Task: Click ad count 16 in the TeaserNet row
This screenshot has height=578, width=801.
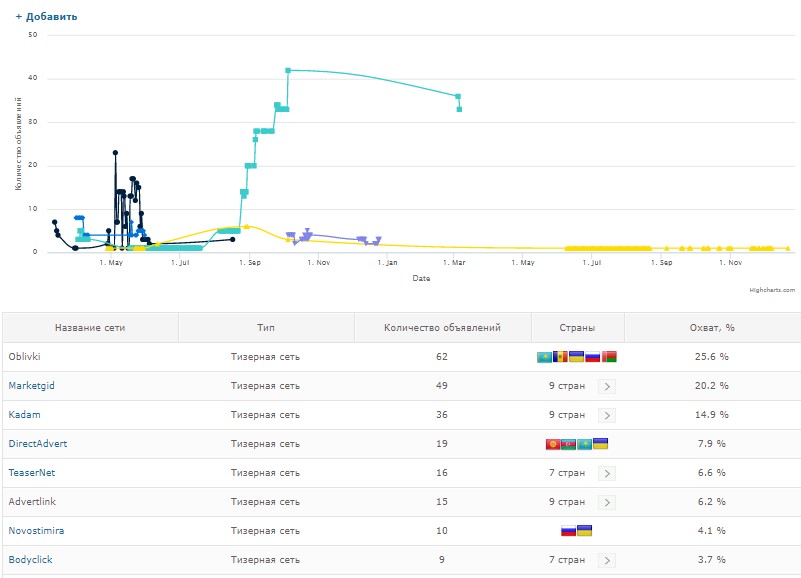Action: pyautogui.click(x=442, y=473)
